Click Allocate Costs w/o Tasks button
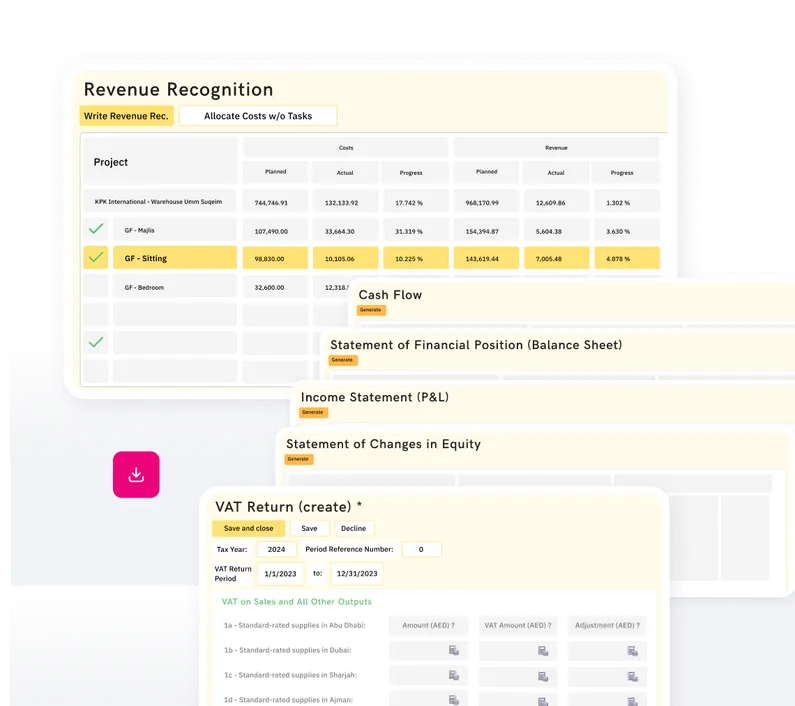This screenshot has width=795, height=706. pos(258,116)
